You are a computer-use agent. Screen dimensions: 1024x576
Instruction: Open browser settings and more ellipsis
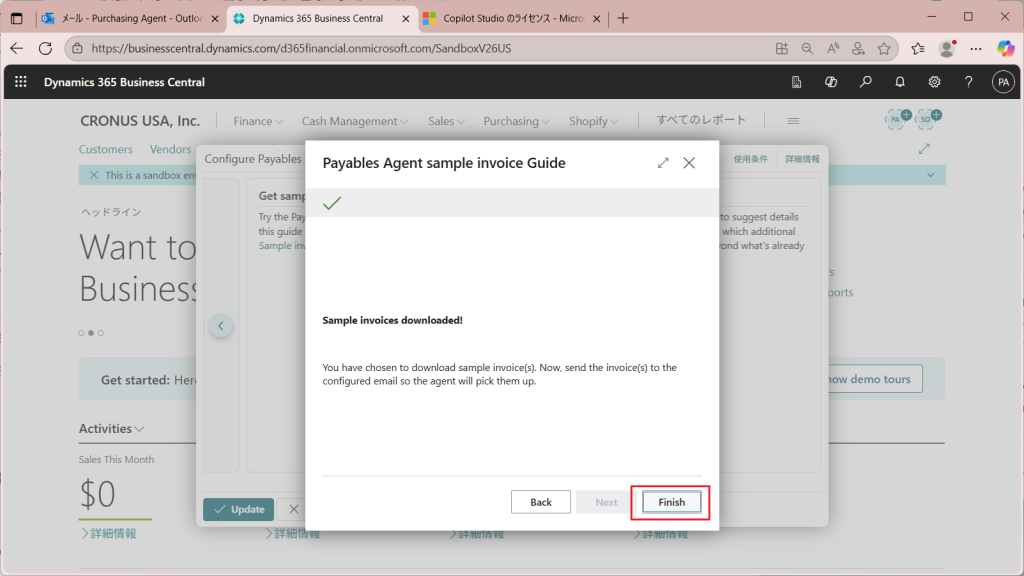coord(976,48)
